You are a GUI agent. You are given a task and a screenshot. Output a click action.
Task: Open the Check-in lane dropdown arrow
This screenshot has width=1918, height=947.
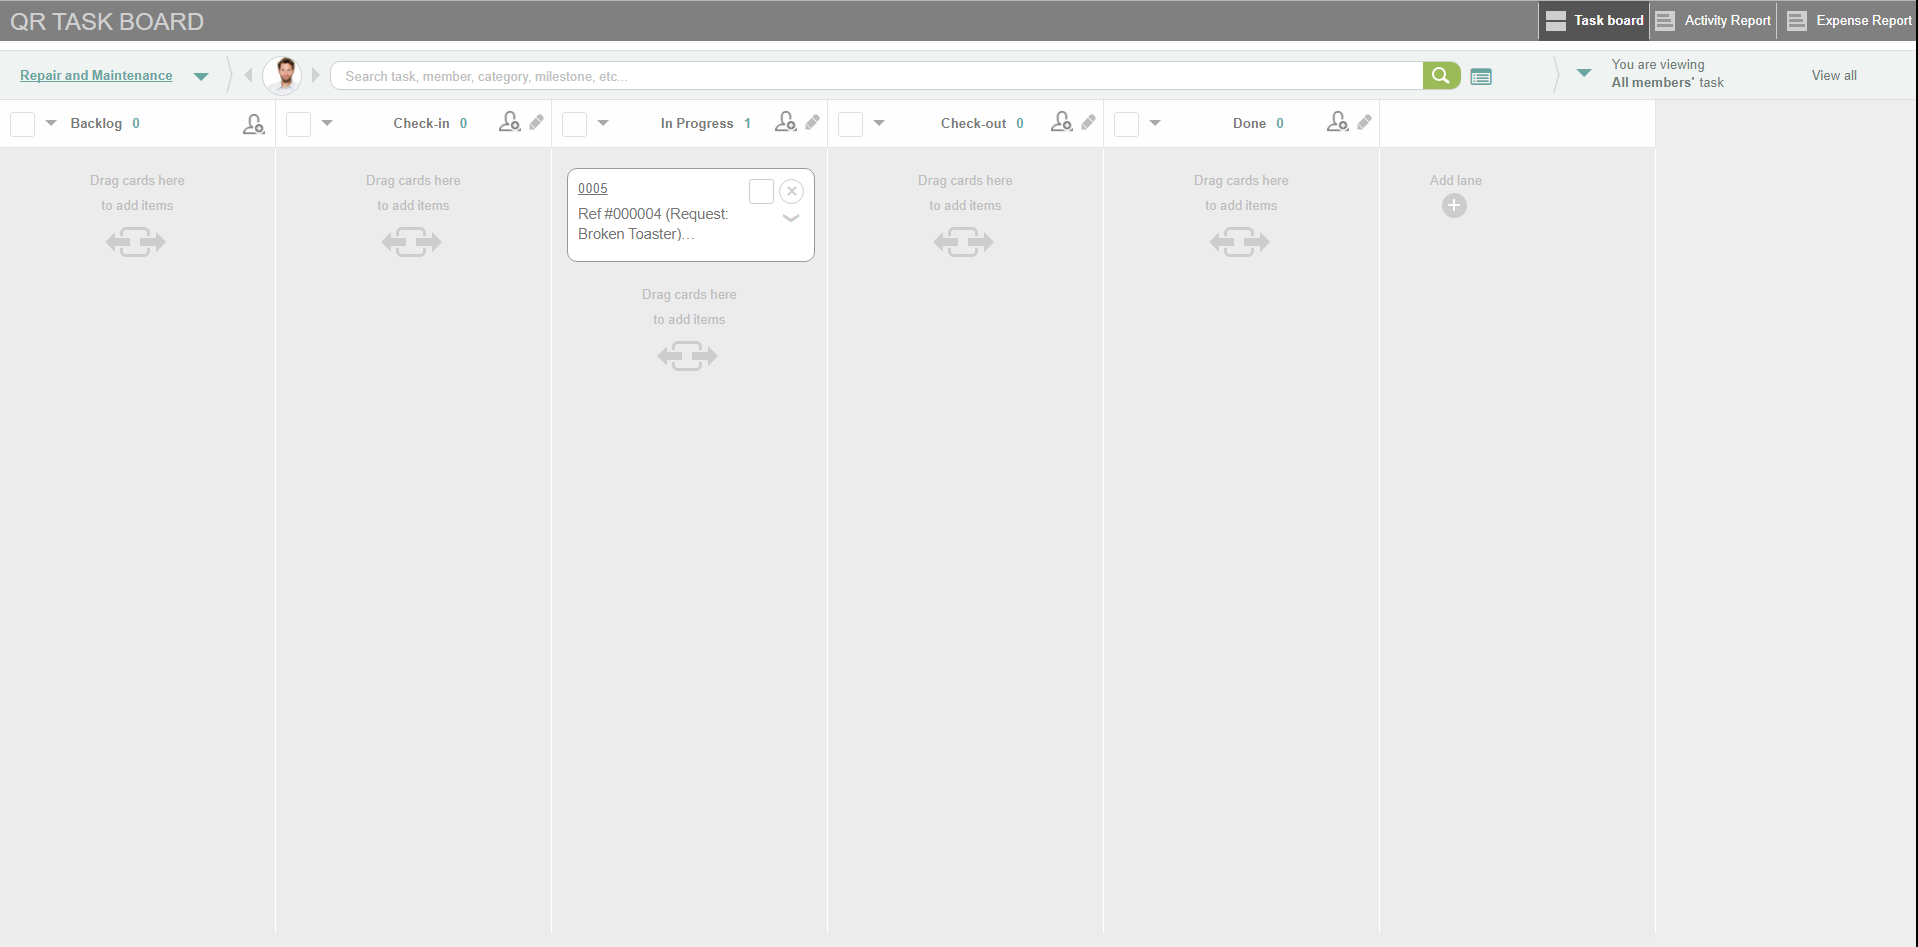pos(327,123)
